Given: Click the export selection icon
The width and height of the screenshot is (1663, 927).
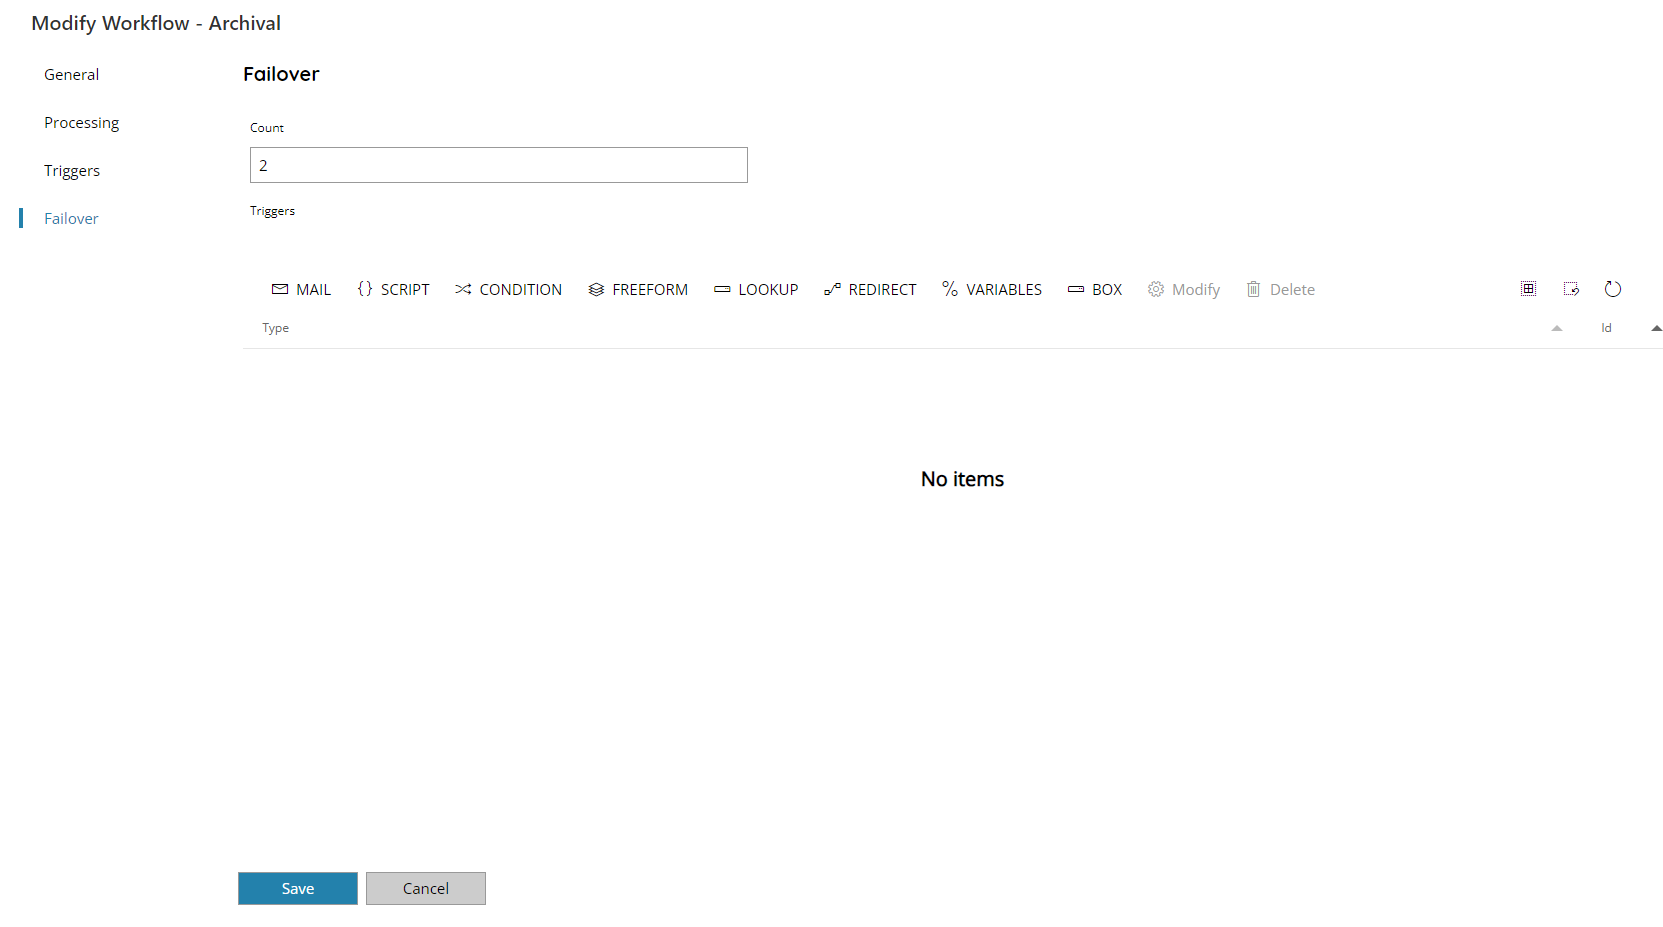Looking at the screenshot, I should 1571,289.
